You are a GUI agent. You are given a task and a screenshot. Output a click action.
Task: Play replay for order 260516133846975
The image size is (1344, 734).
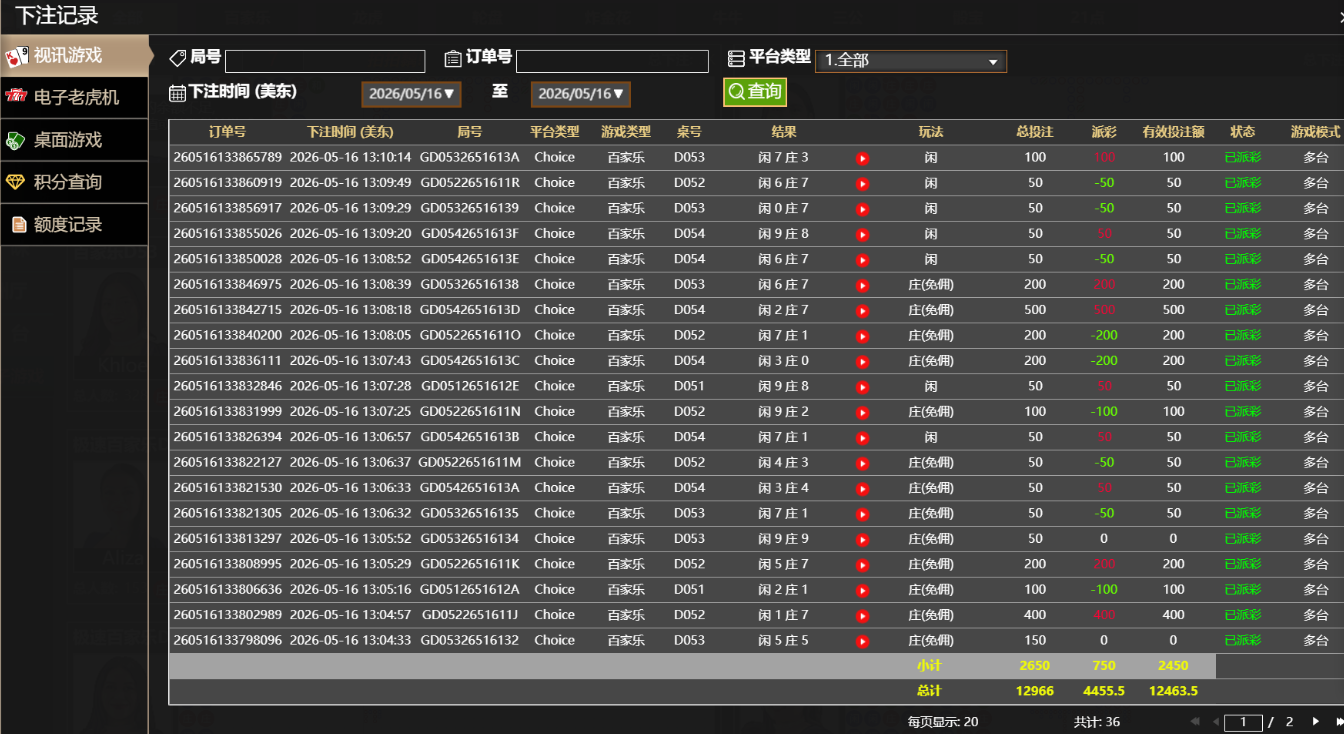point(862,285)
